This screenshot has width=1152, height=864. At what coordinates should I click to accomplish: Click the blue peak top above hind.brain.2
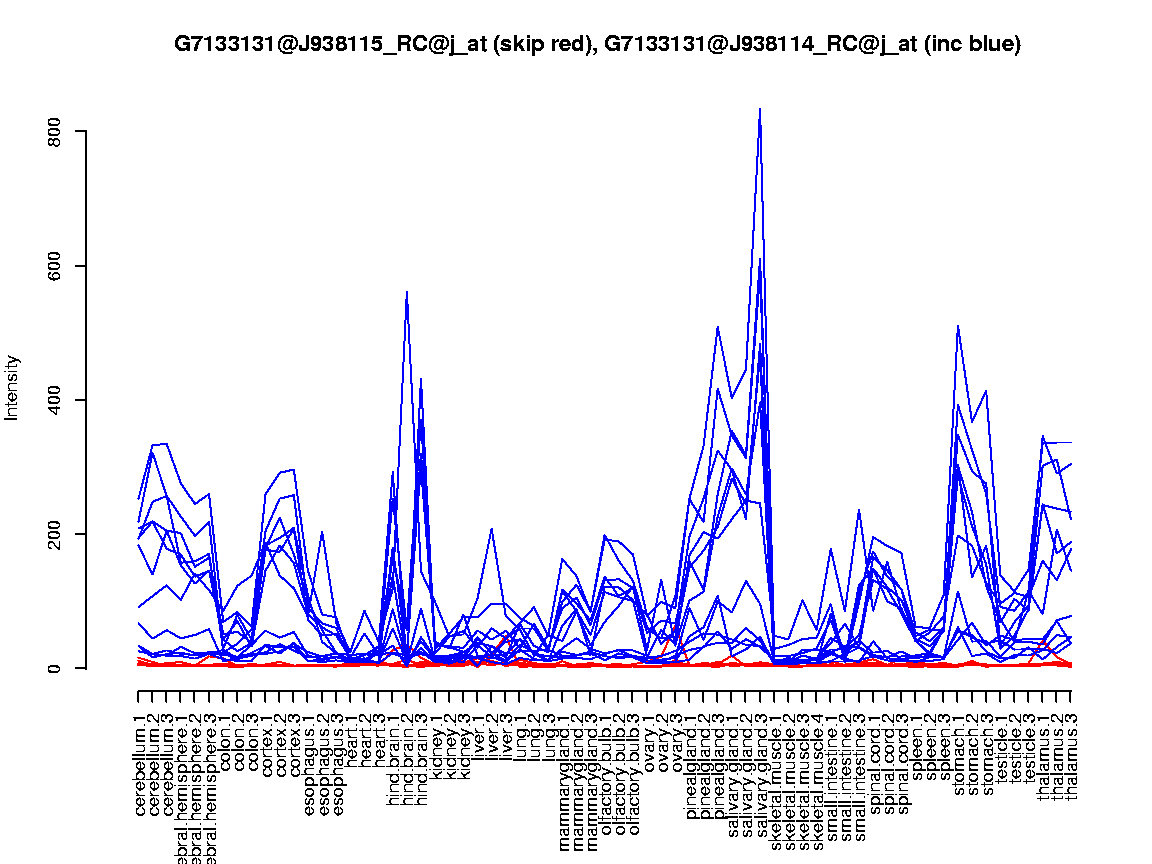coord(406,292)
